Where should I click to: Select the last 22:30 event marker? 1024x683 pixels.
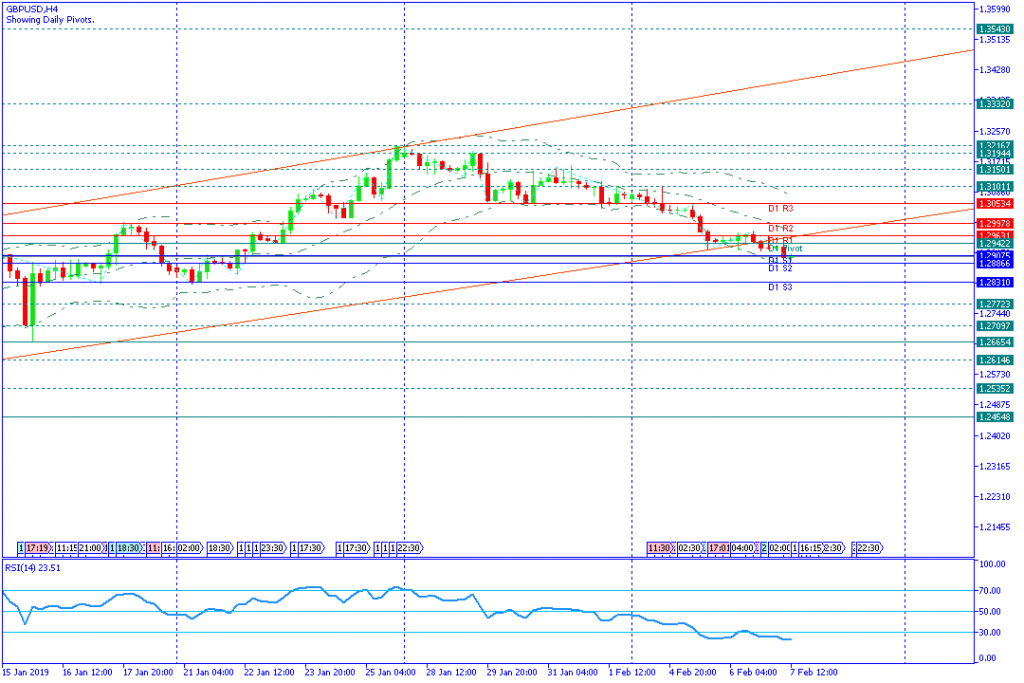(868, 548)
